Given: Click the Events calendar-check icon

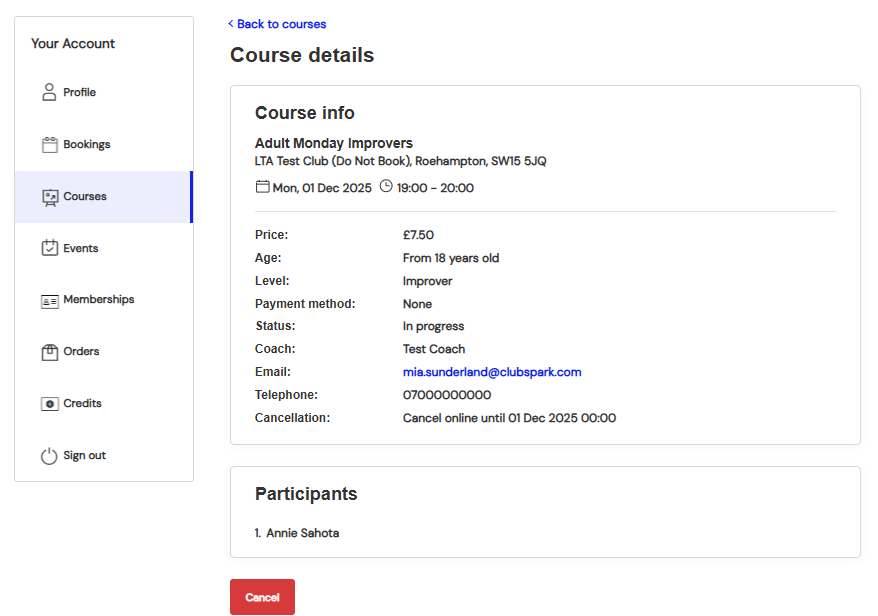Looking at the screenshot, I should 49,248.
